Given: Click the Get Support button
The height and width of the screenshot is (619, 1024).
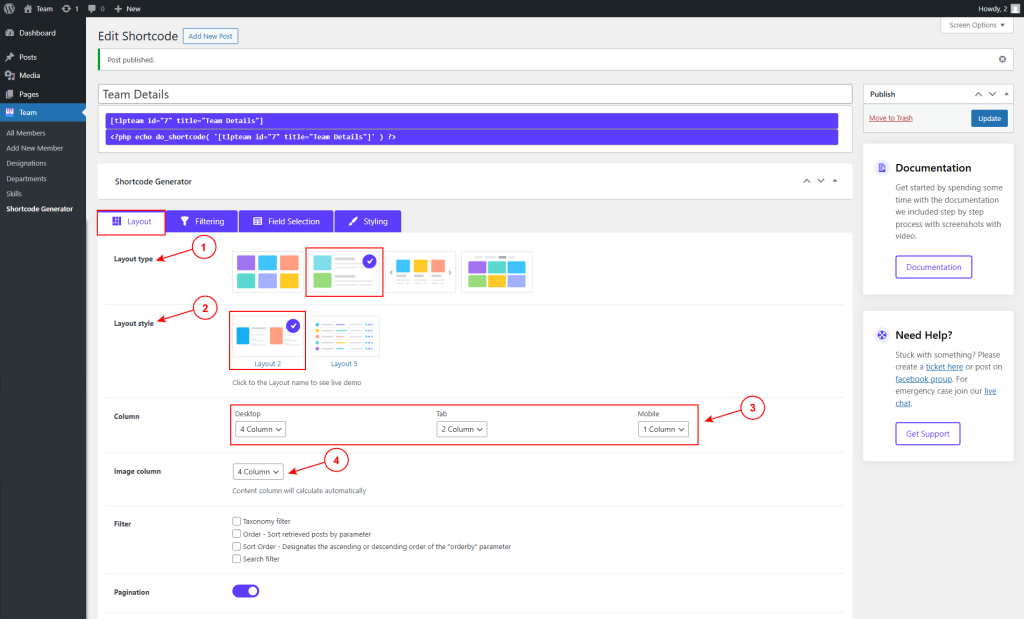Looking at the screenshot, I should click(927, 434).
